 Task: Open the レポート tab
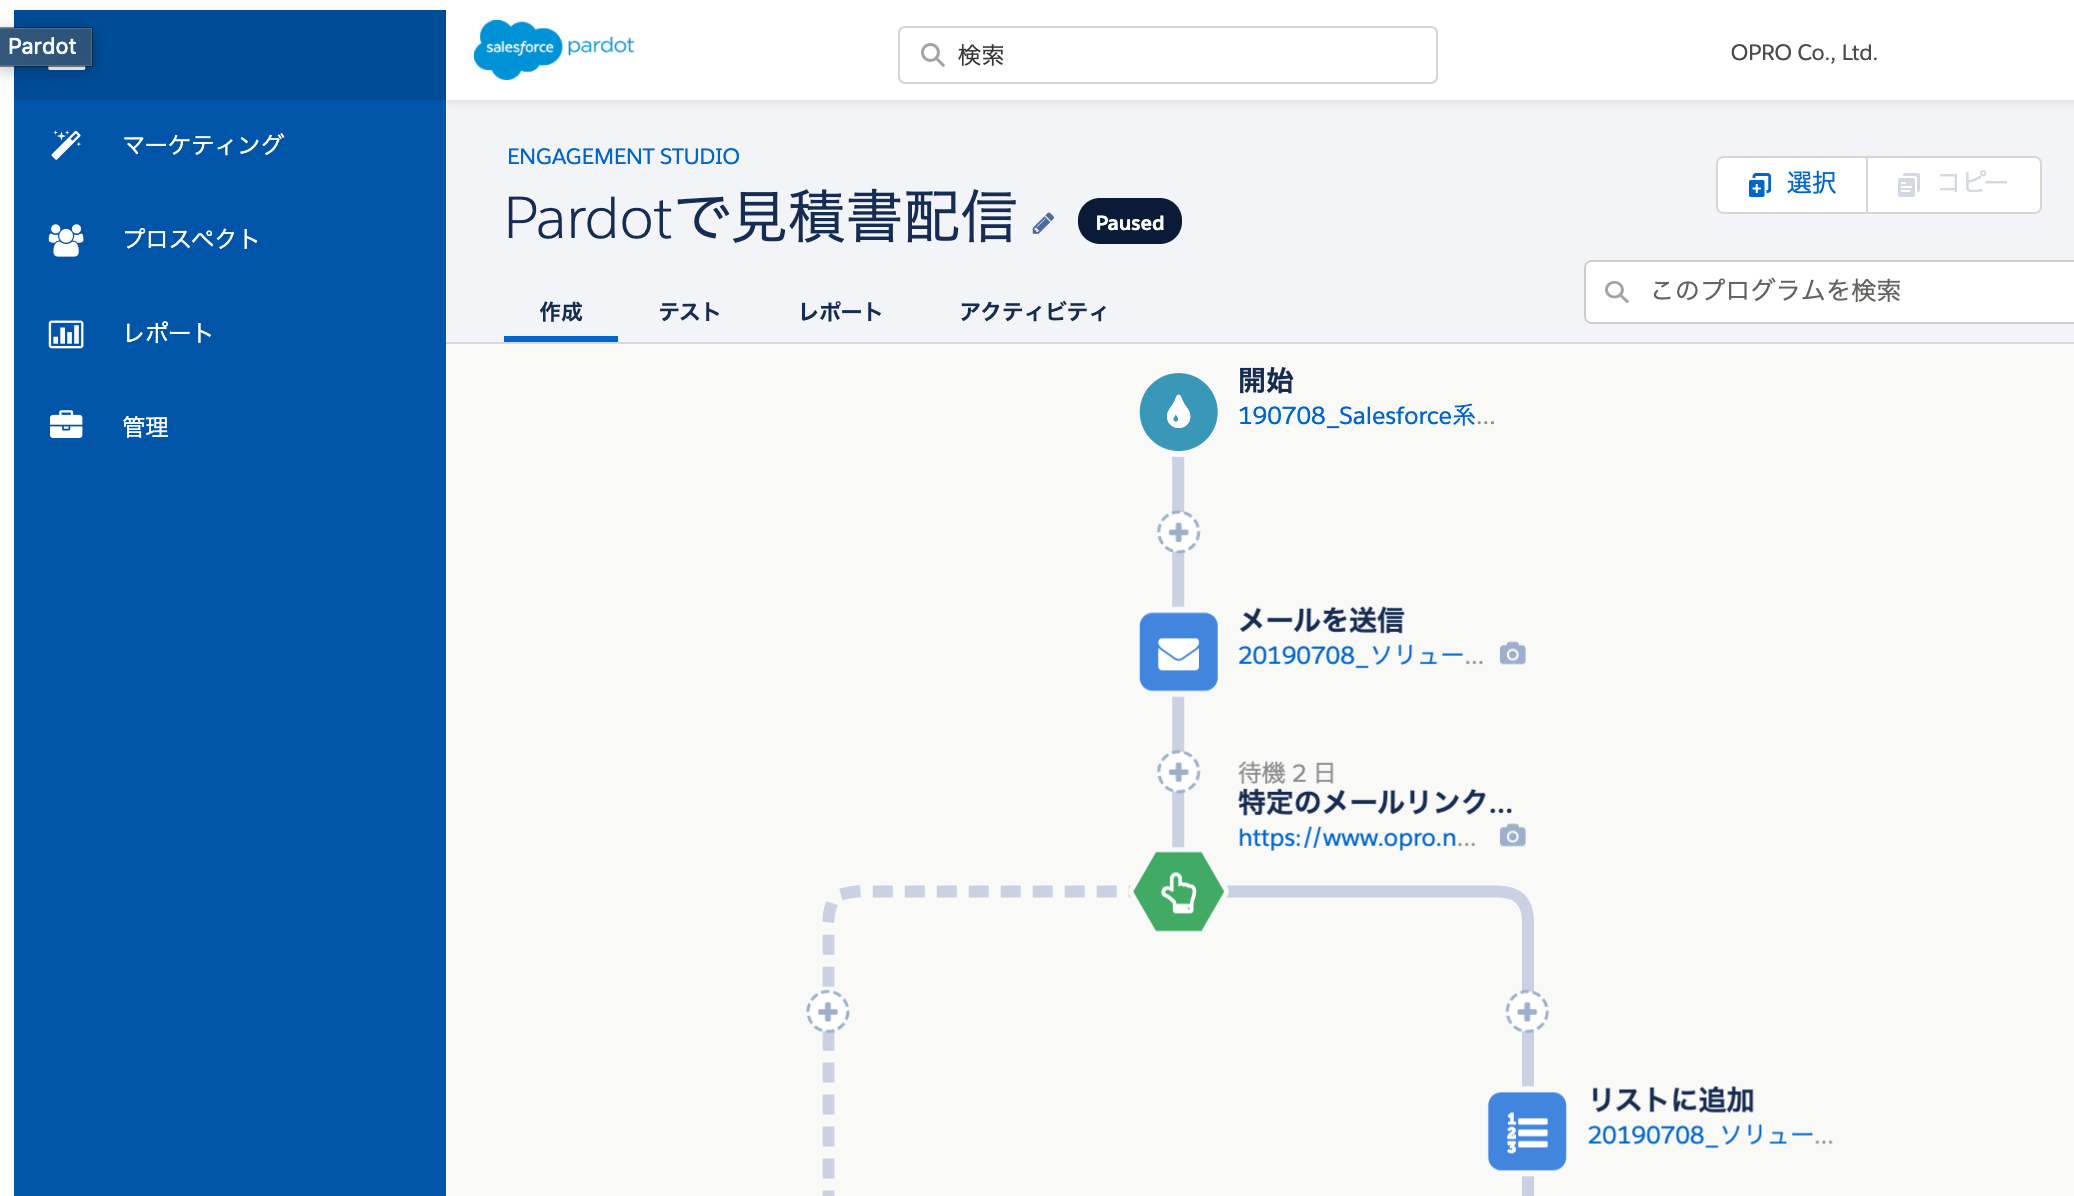840,312
